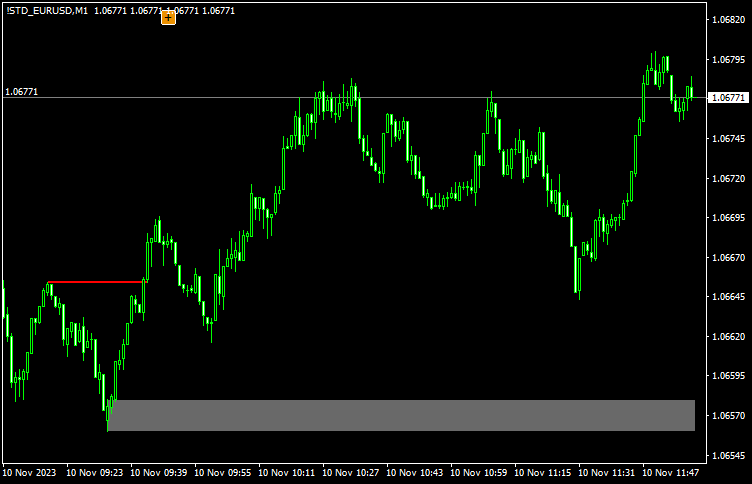The image size is (752, 484).
Task: Click the 1.06670 price axis label
Action: (727, 257)
